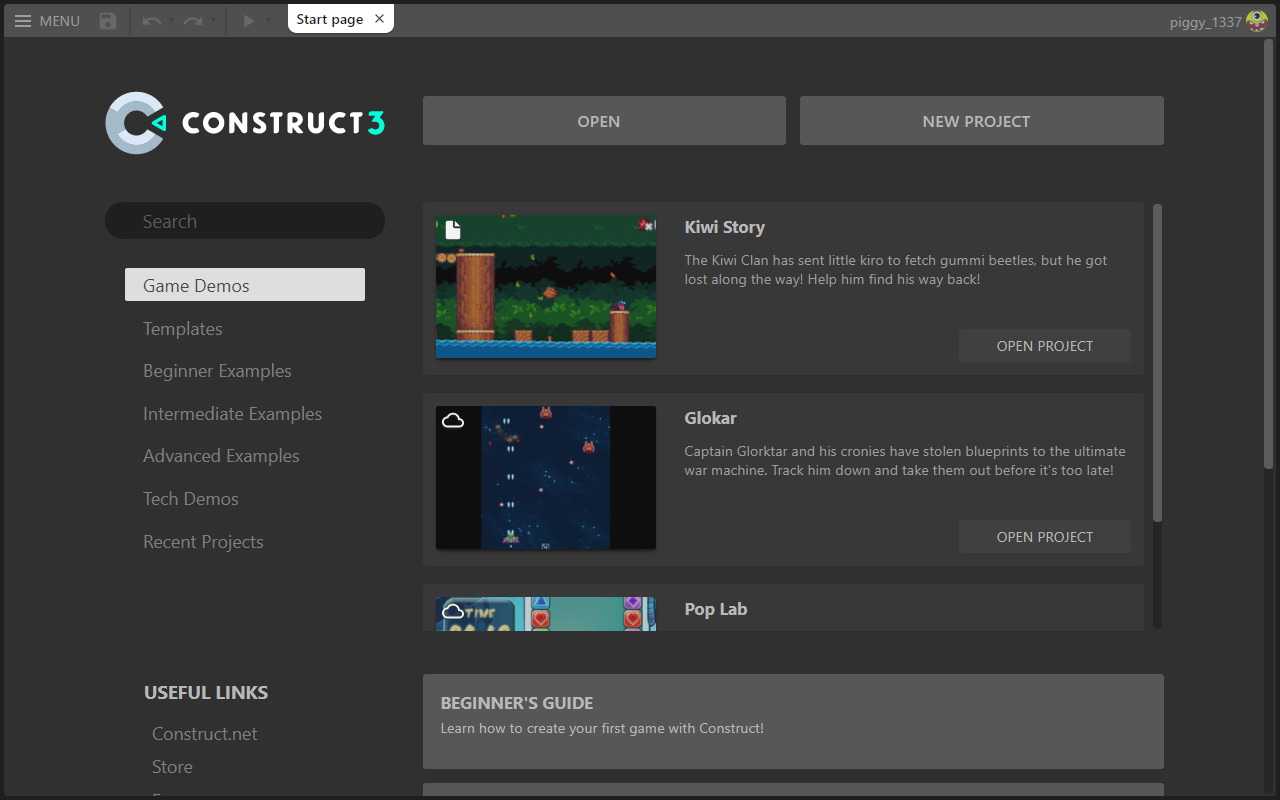Click the Redo arrow icon

point(193,21)
